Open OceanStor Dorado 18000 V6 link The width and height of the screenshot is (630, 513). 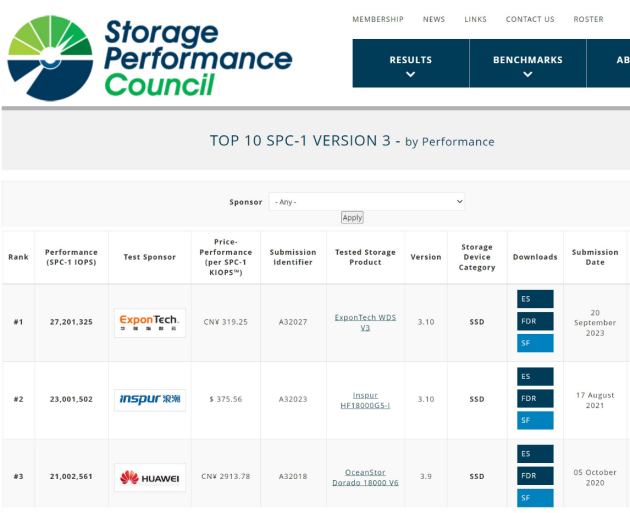365,477
